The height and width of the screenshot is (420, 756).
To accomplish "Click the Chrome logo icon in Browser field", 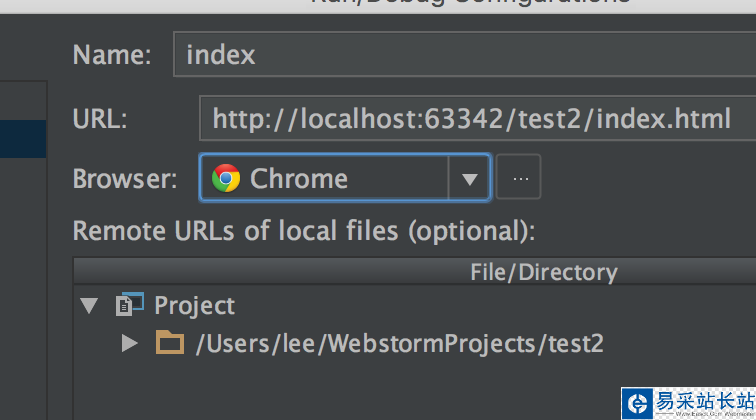I will click(x=226, y=179).
